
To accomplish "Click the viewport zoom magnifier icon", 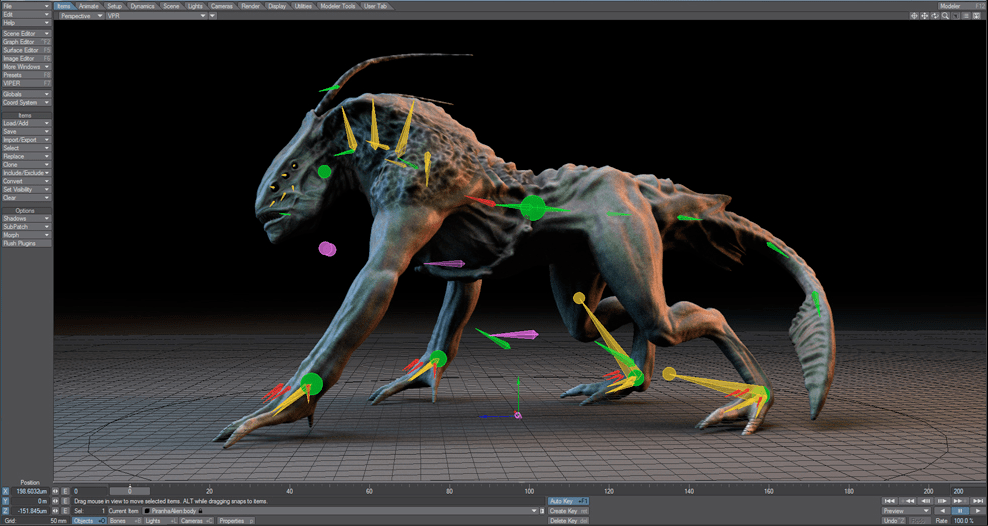I will (945, 16).
